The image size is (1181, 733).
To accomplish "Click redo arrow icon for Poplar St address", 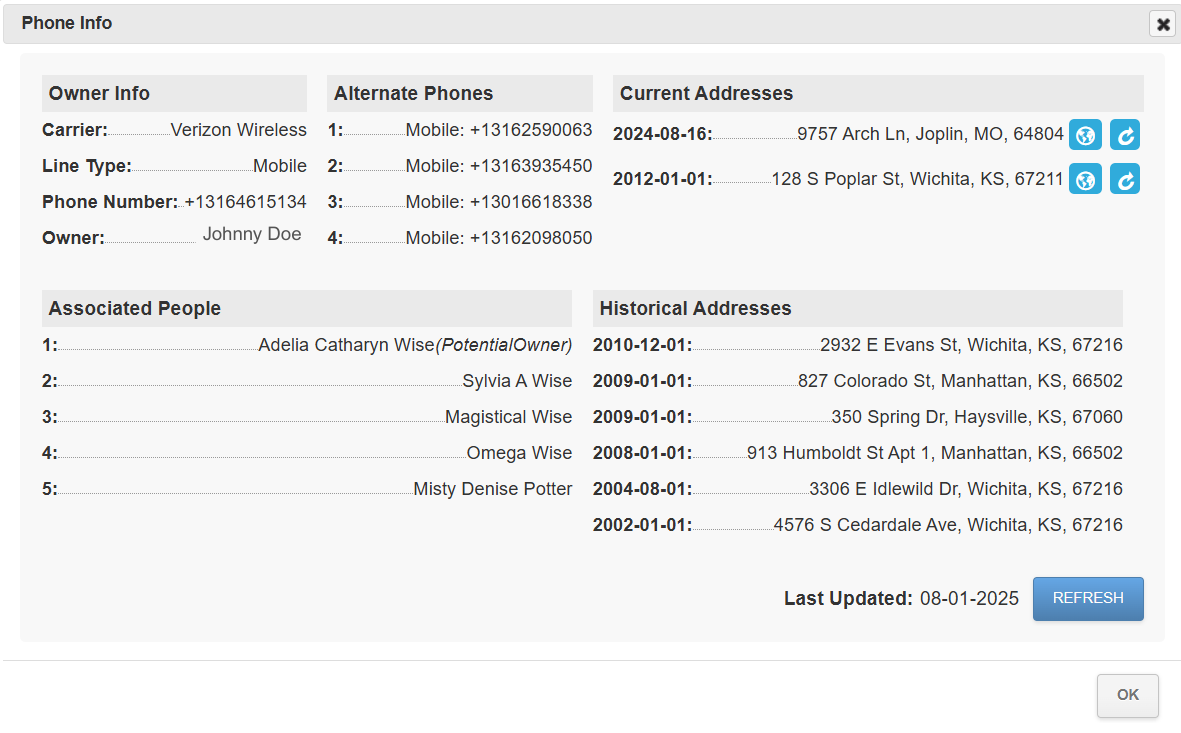I will (x=1125, y=179).
